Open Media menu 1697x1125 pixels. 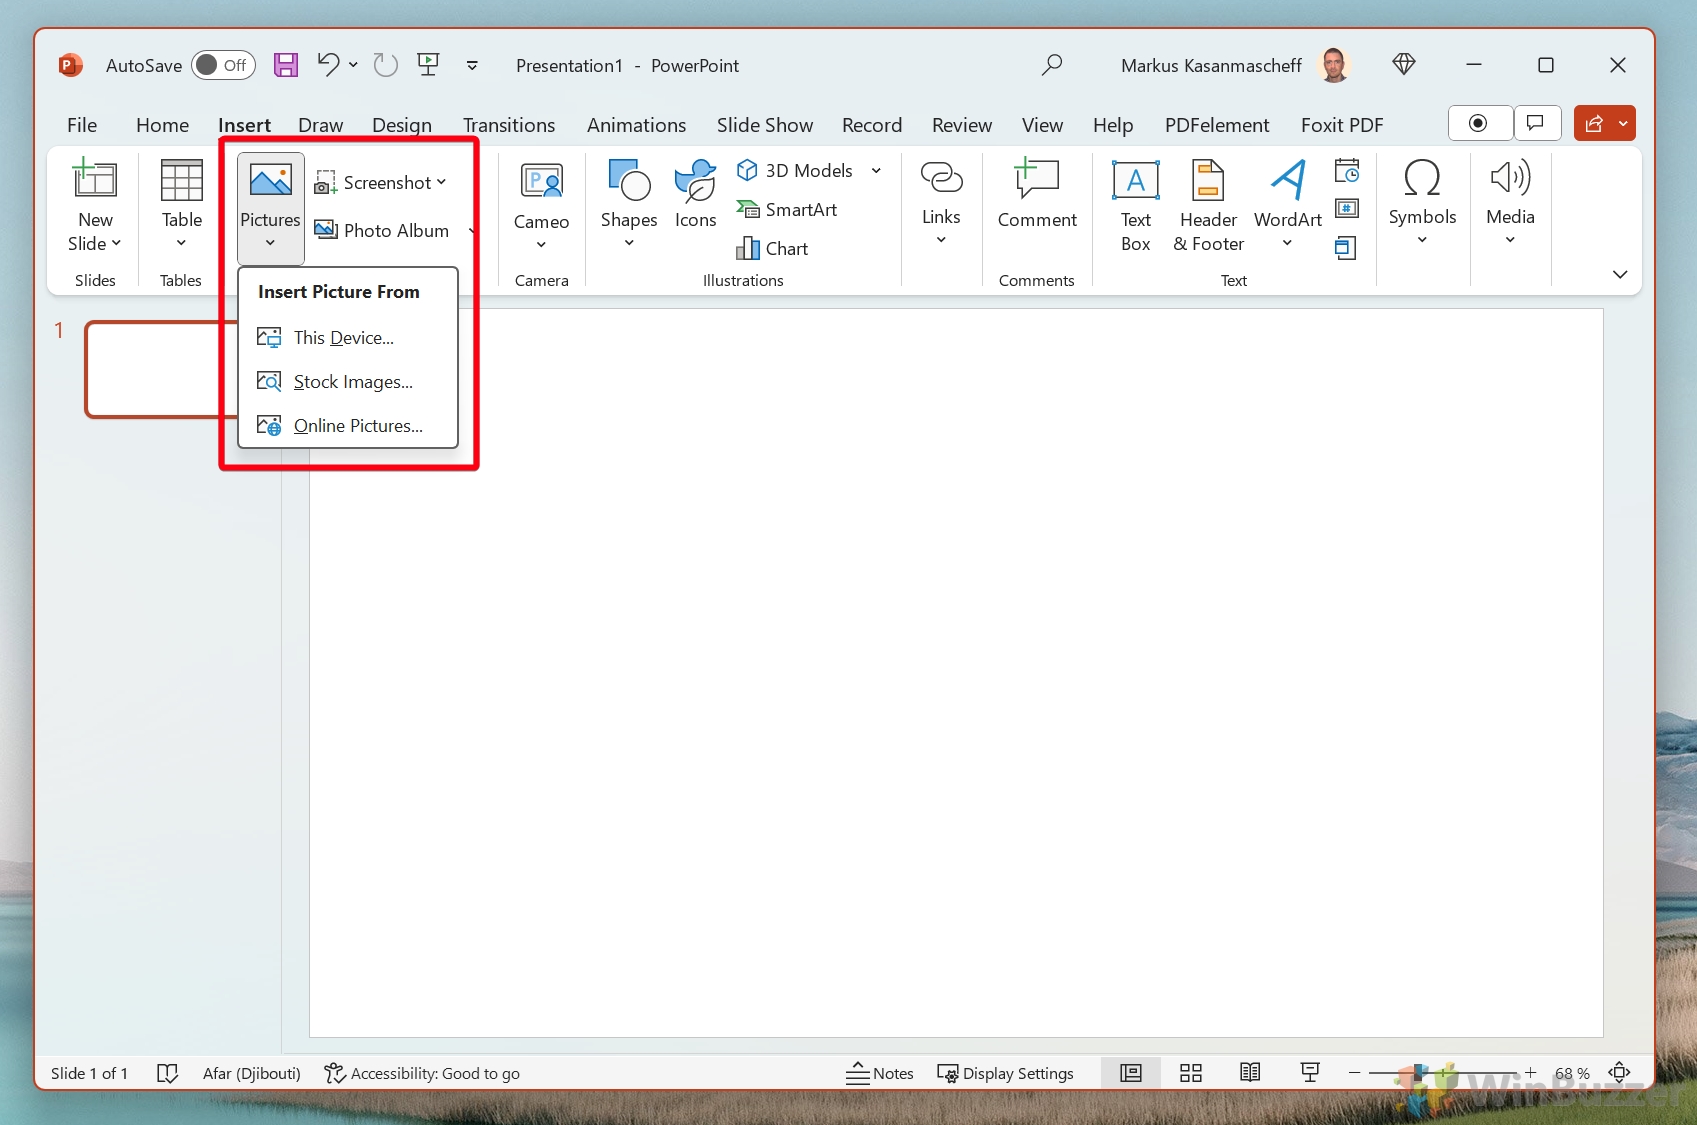tap(1510, 203)
